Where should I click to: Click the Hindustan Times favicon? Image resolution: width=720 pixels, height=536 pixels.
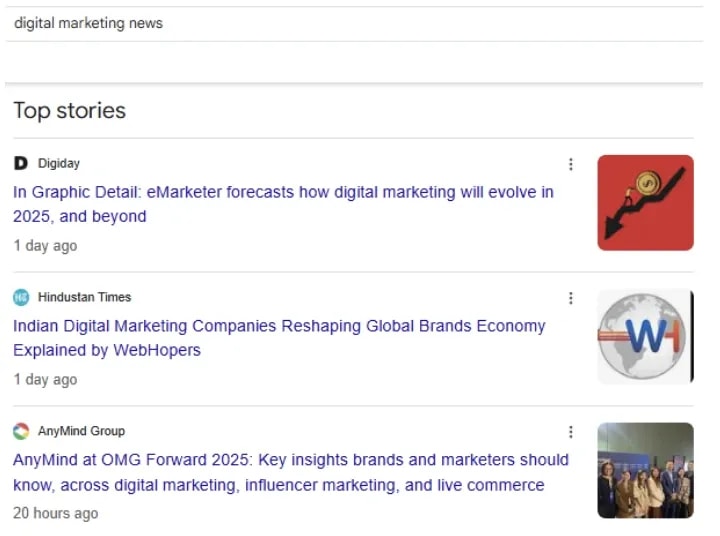21,297
